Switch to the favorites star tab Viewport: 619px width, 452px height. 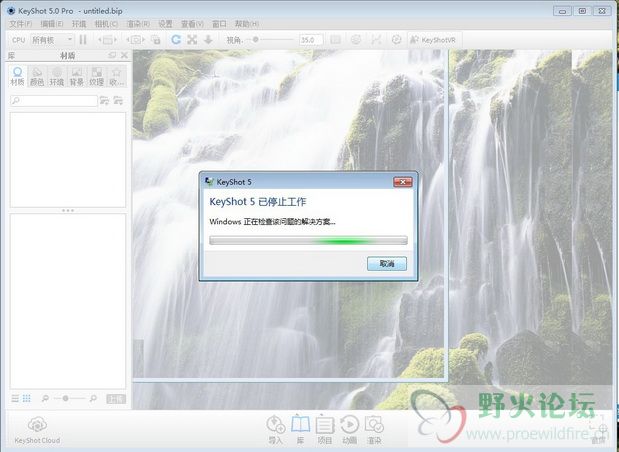tap(116, 76)
